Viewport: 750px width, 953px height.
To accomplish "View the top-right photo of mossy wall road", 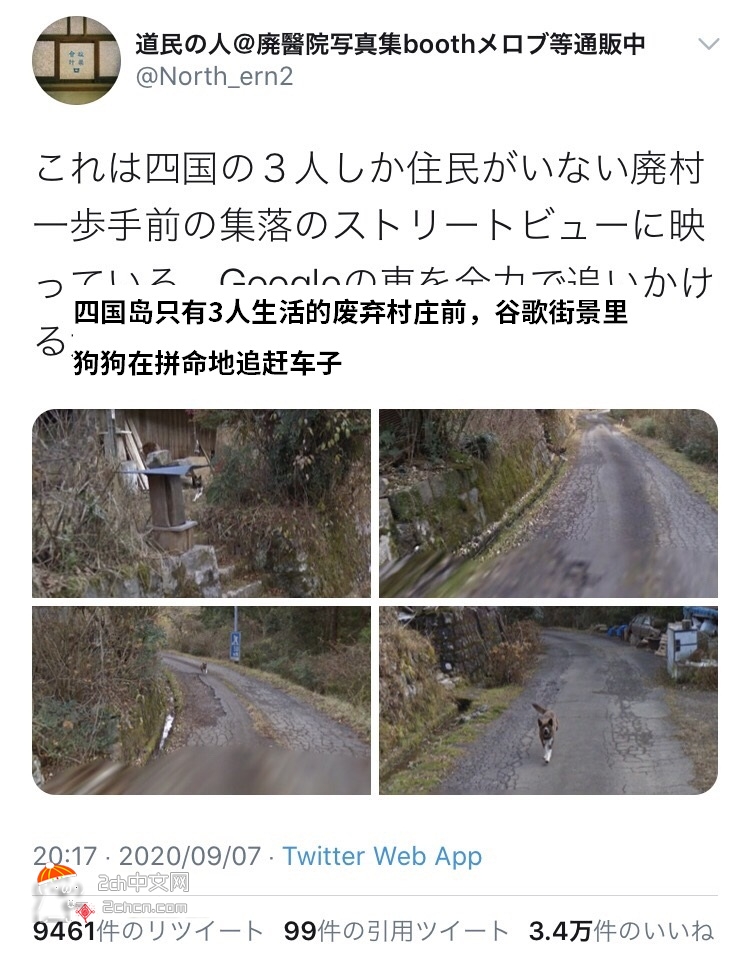I will pos(548,503).
